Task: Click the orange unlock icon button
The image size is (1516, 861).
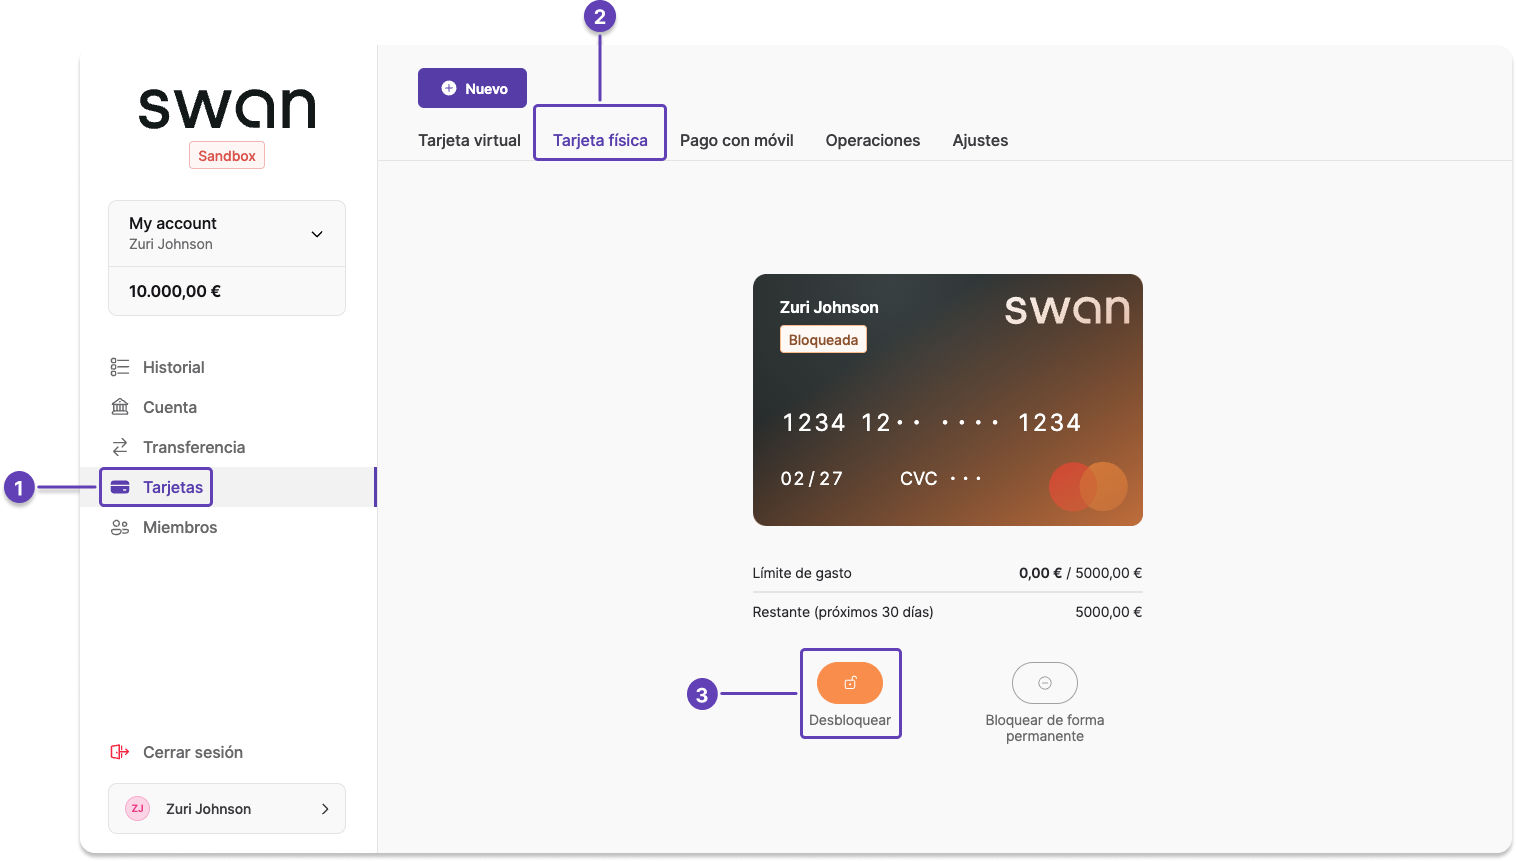Action: [850, 683]
